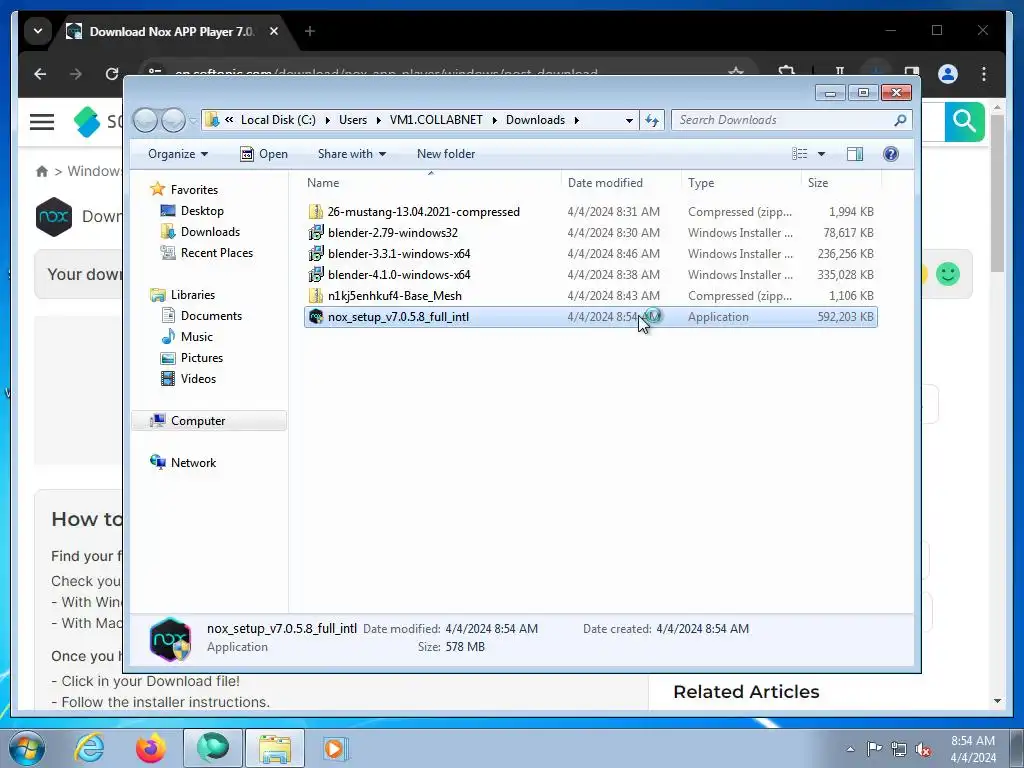
Task: Toggle the preview pane button
Action: click(854, 154)
